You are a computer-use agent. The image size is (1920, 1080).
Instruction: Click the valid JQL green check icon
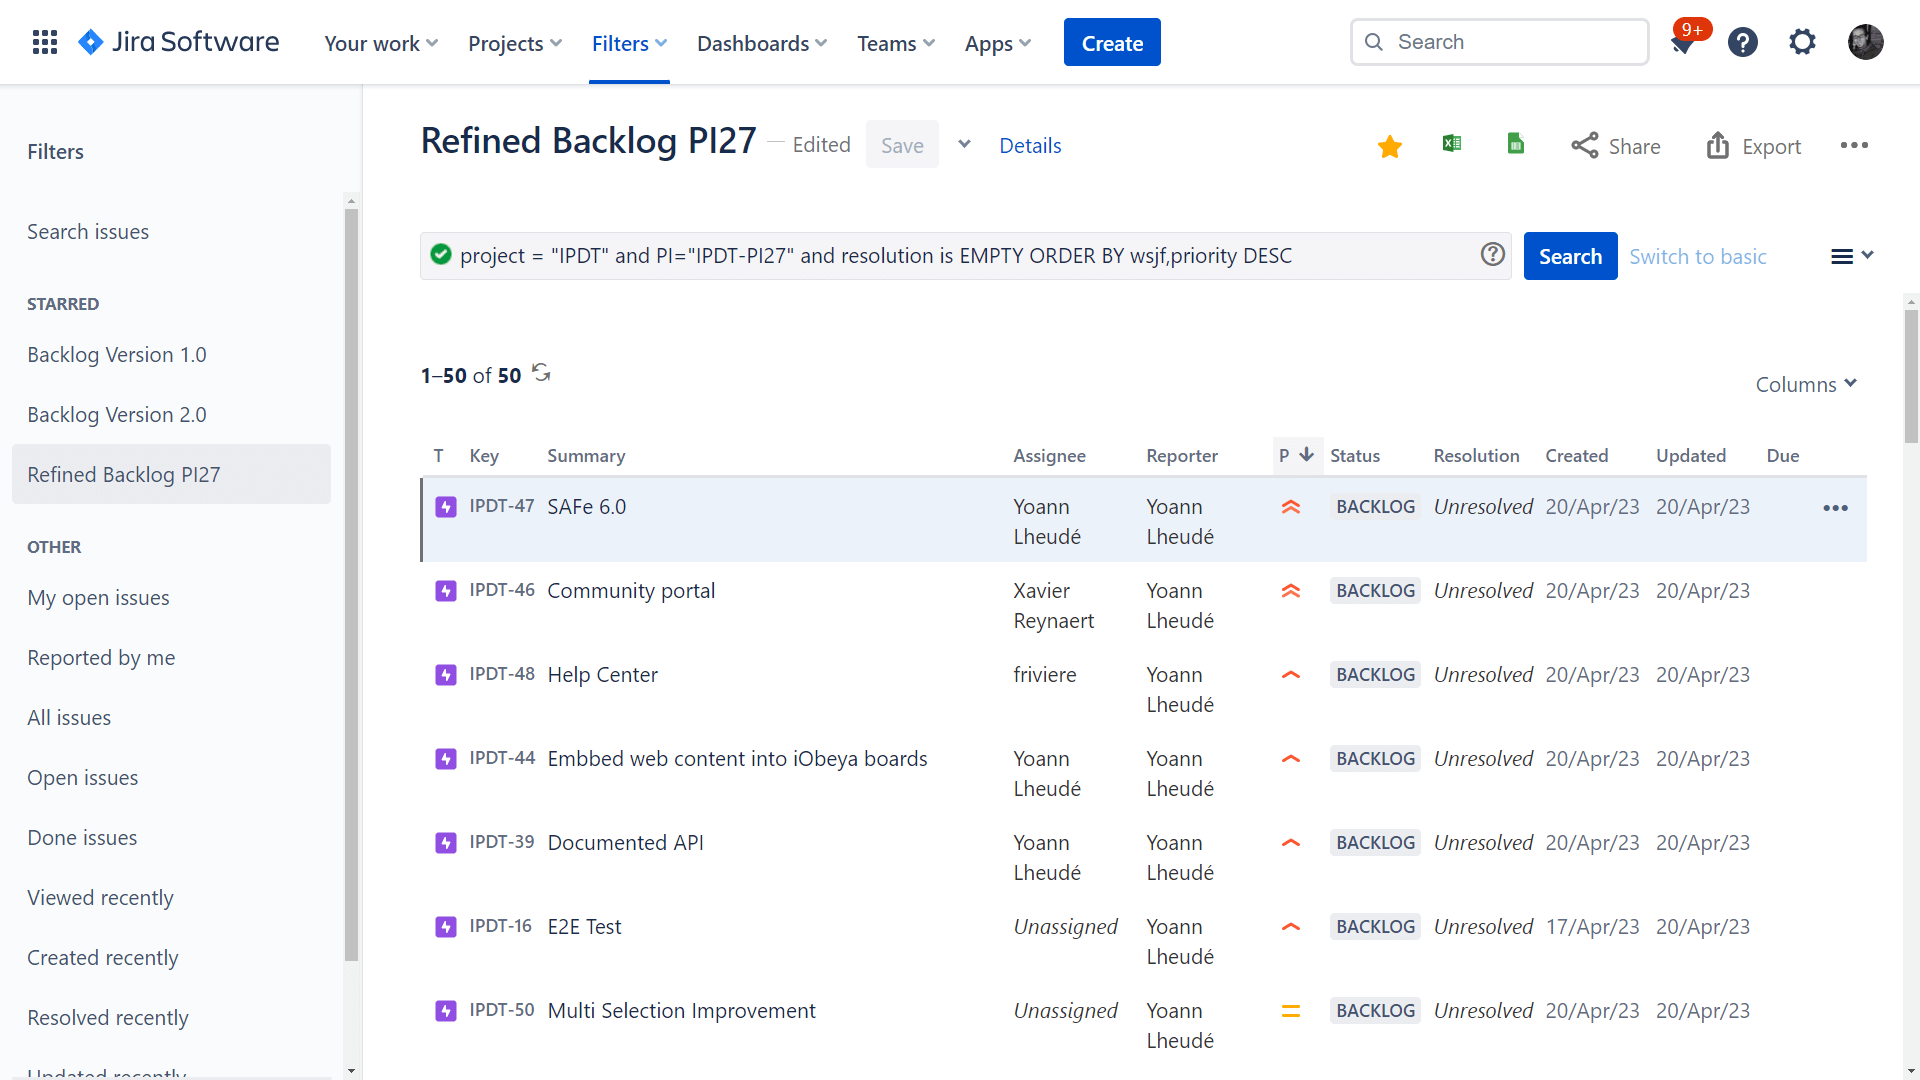[x=441, y=254]
